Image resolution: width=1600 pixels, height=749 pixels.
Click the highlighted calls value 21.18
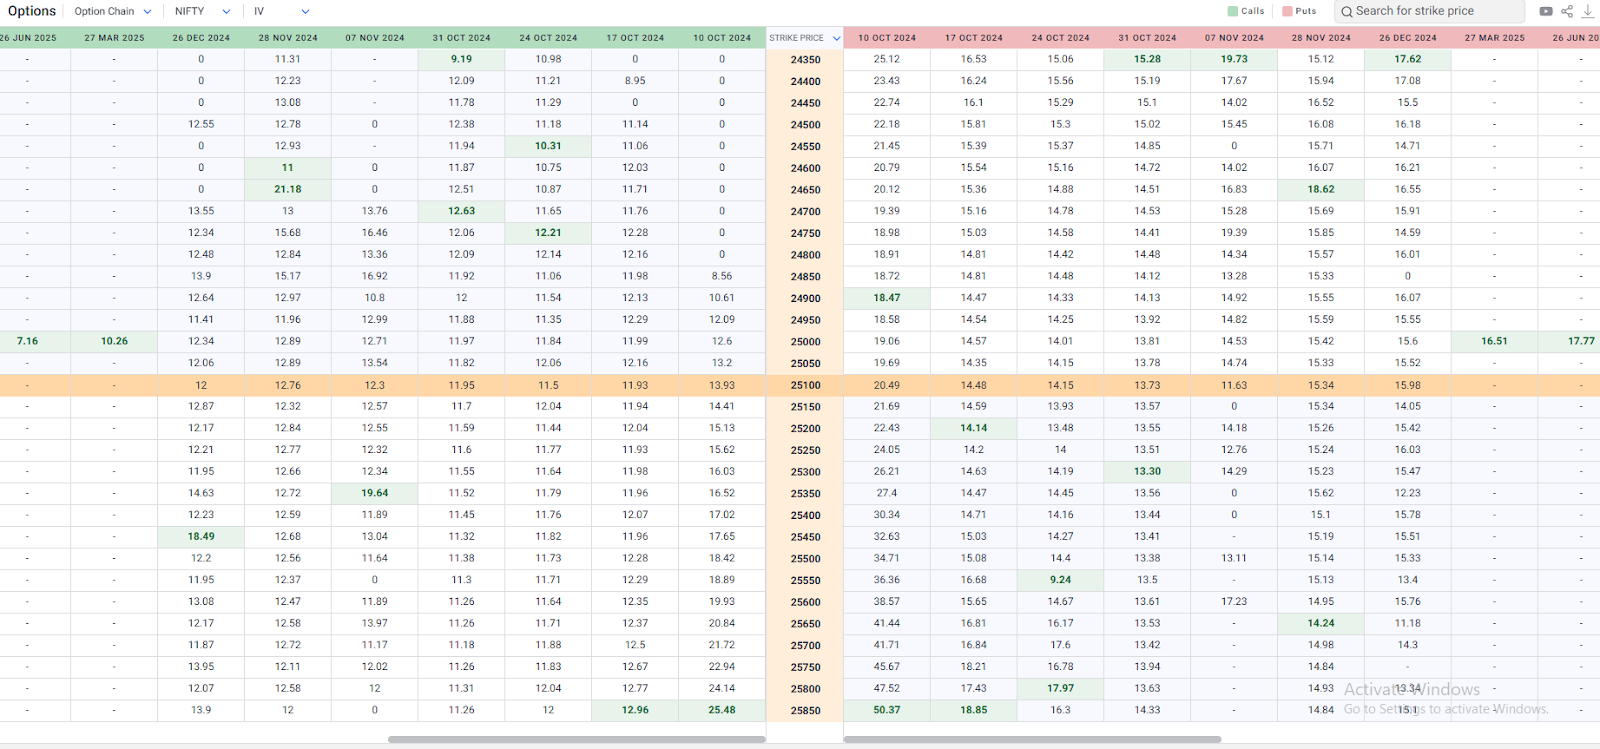click(288, 189)
